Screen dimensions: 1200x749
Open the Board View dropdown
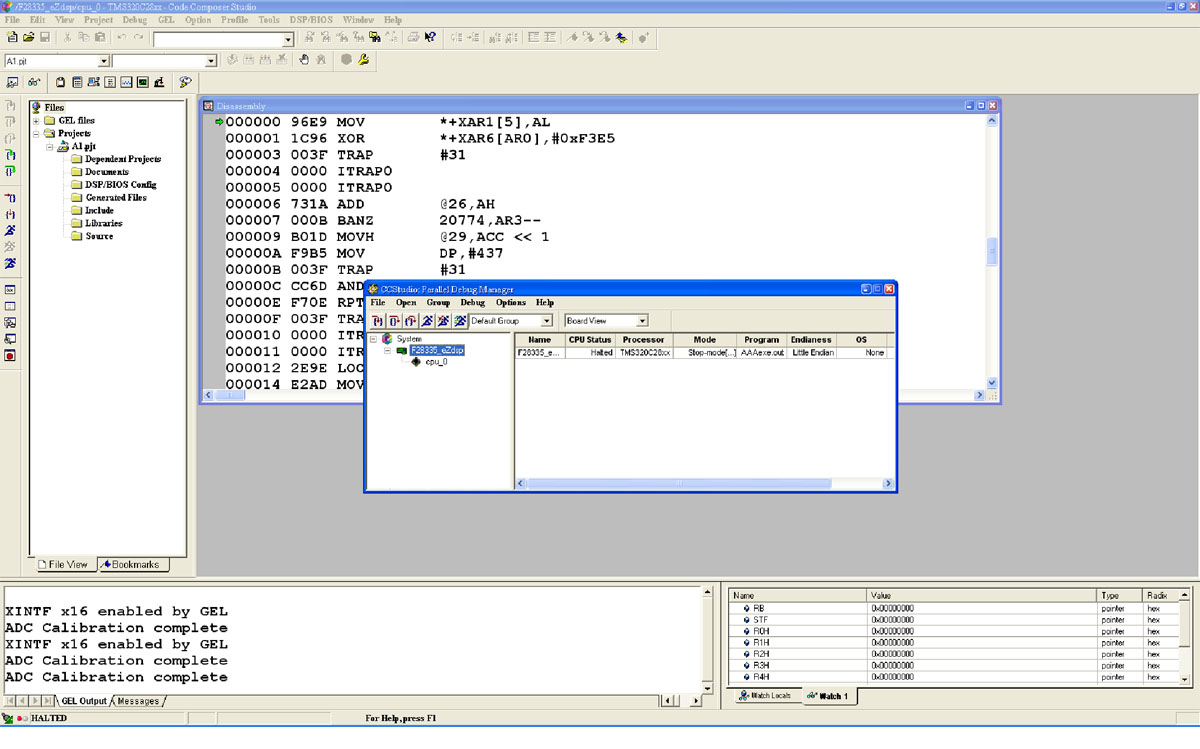point(642,321)
